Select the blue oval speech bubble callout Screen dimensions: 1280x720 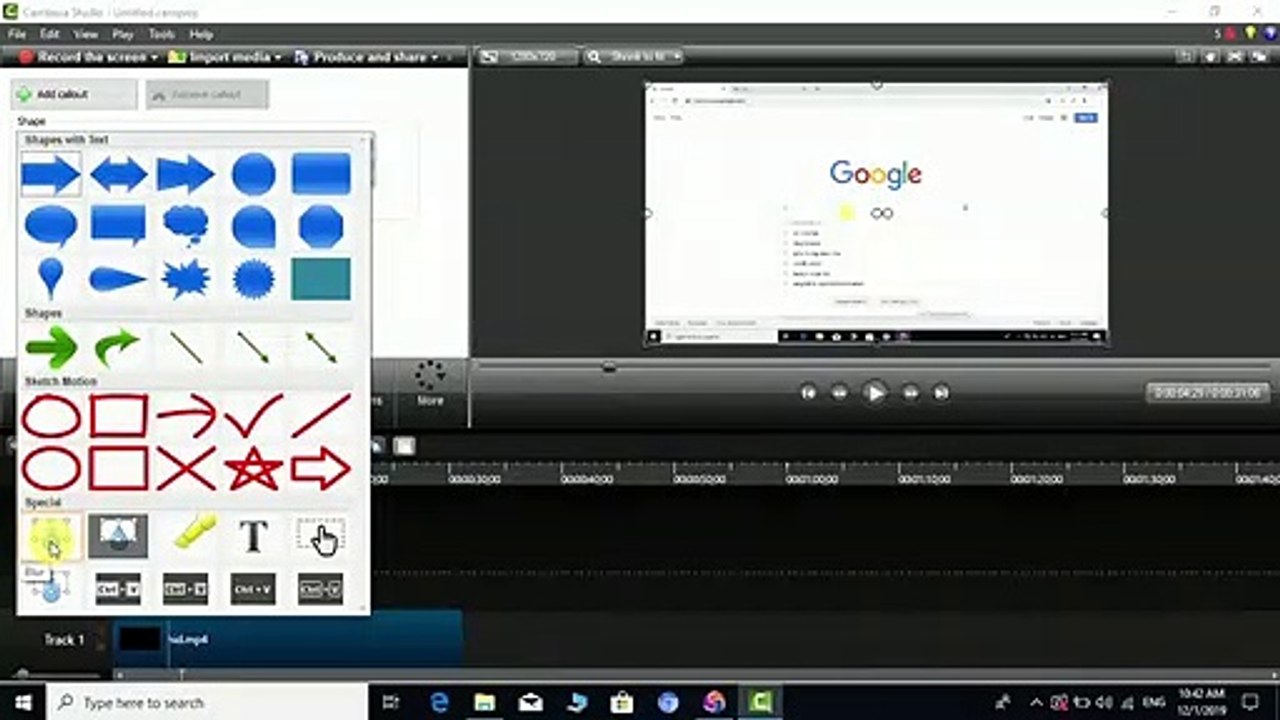coord(50,227)
